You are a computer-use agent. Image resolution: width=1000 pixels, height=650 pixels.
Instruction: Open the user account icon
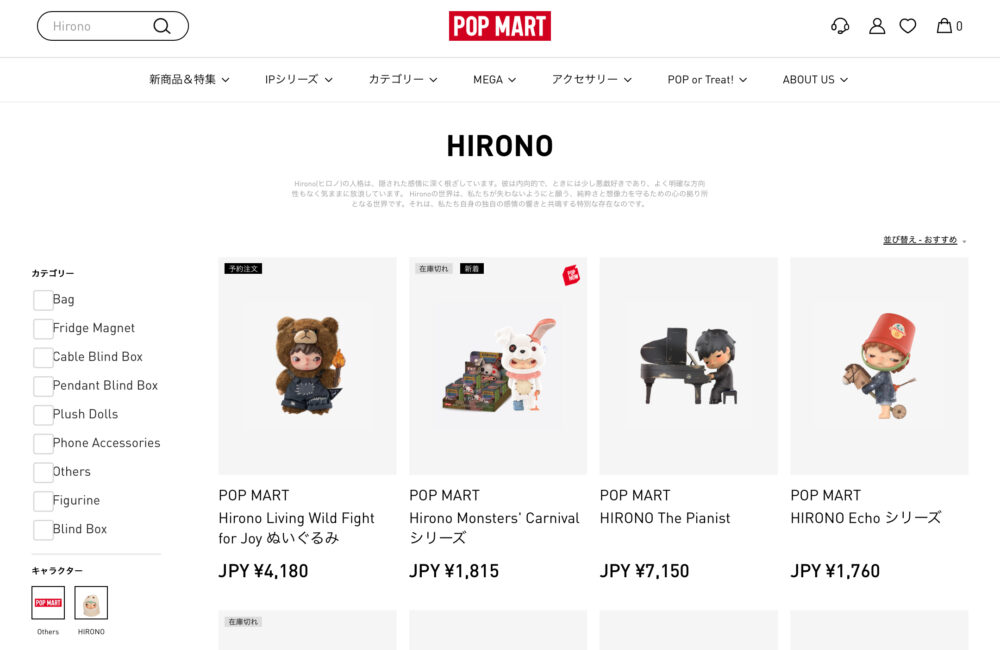[x=877, y=26]
